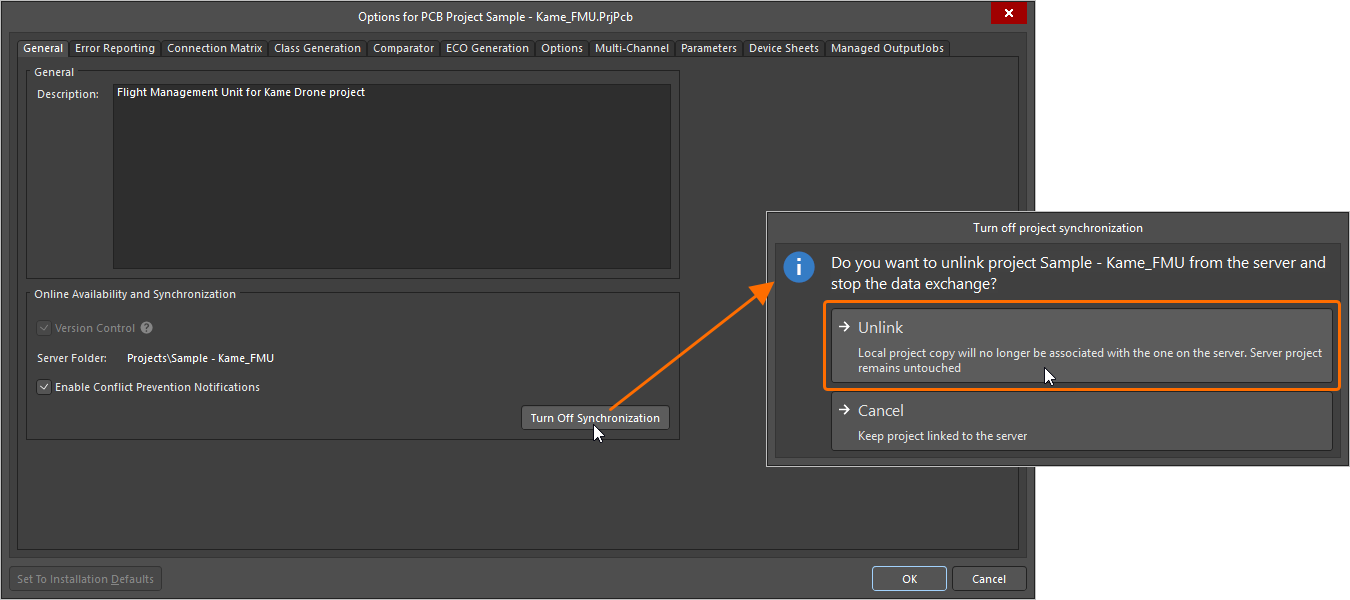
Task: Select the Parameters tab
Action: 709,48
